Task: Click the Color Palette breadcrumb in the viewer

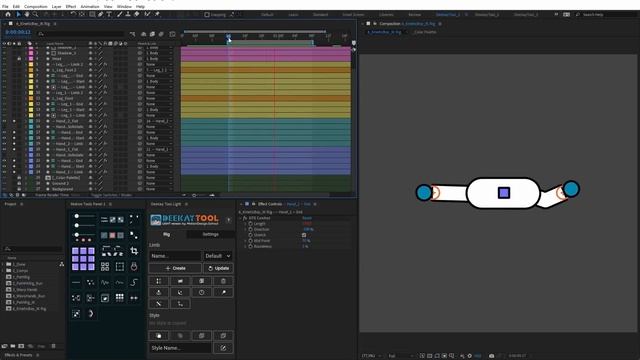Action: [425, 32]
